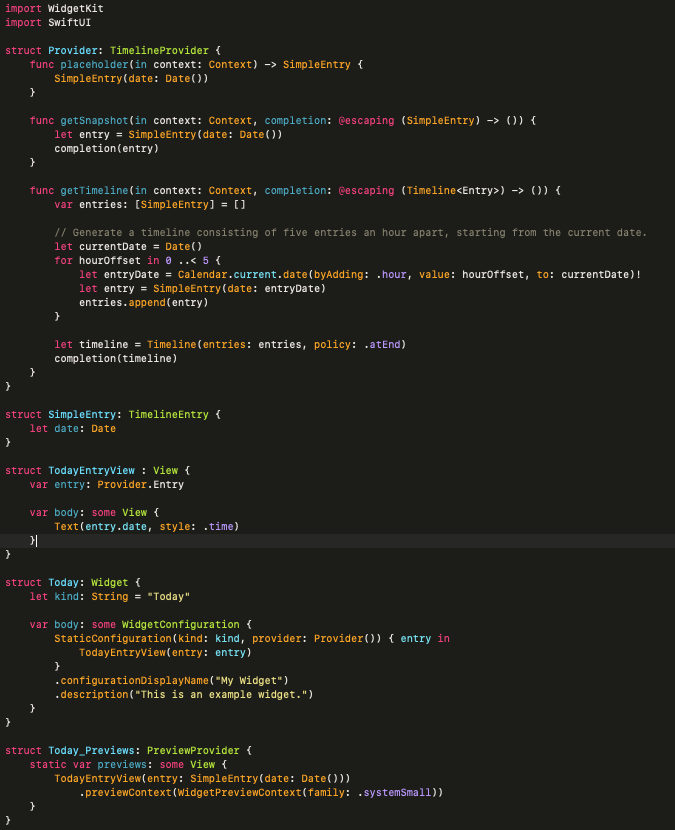The height and width of the screenshot is (830, 675).
Task: Click the '.atEnd' policy value
Action: [381, 345]
